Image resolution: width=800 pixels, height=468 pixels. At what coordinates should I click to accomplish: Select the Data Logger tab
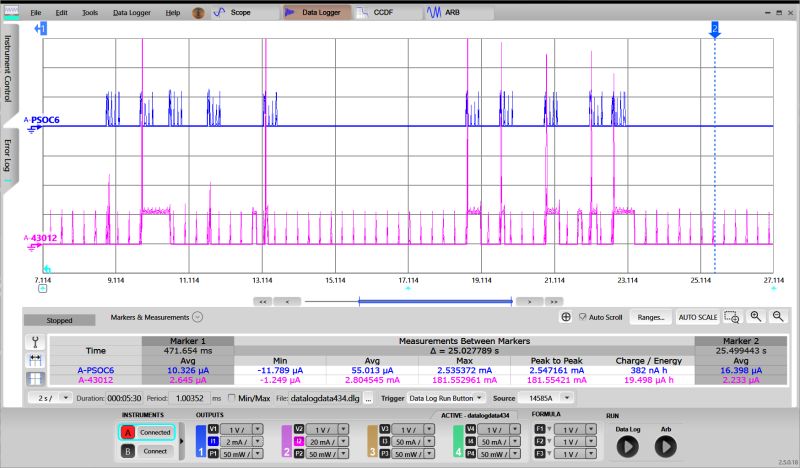[x=316, y=12]
